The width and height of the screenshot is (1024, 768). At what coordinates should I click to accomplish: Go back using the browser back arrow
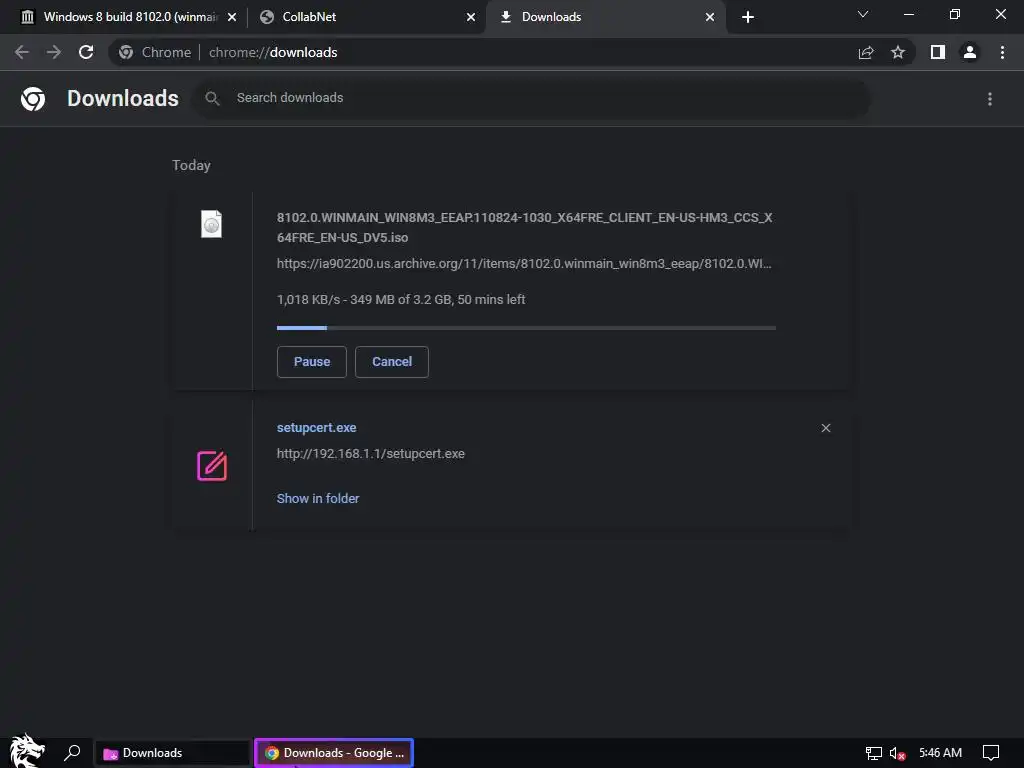22,52
